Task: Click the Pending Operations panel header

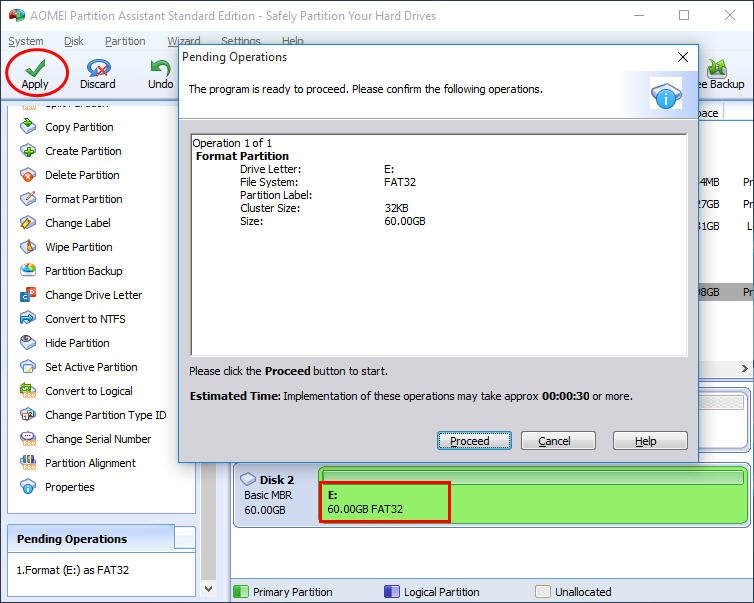Action: pyautogui.click(x=91, y=539)
